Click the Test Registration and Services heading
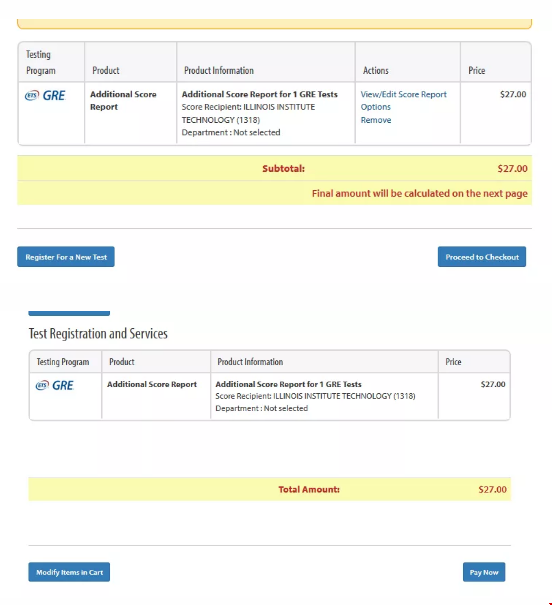 [98, 333]
